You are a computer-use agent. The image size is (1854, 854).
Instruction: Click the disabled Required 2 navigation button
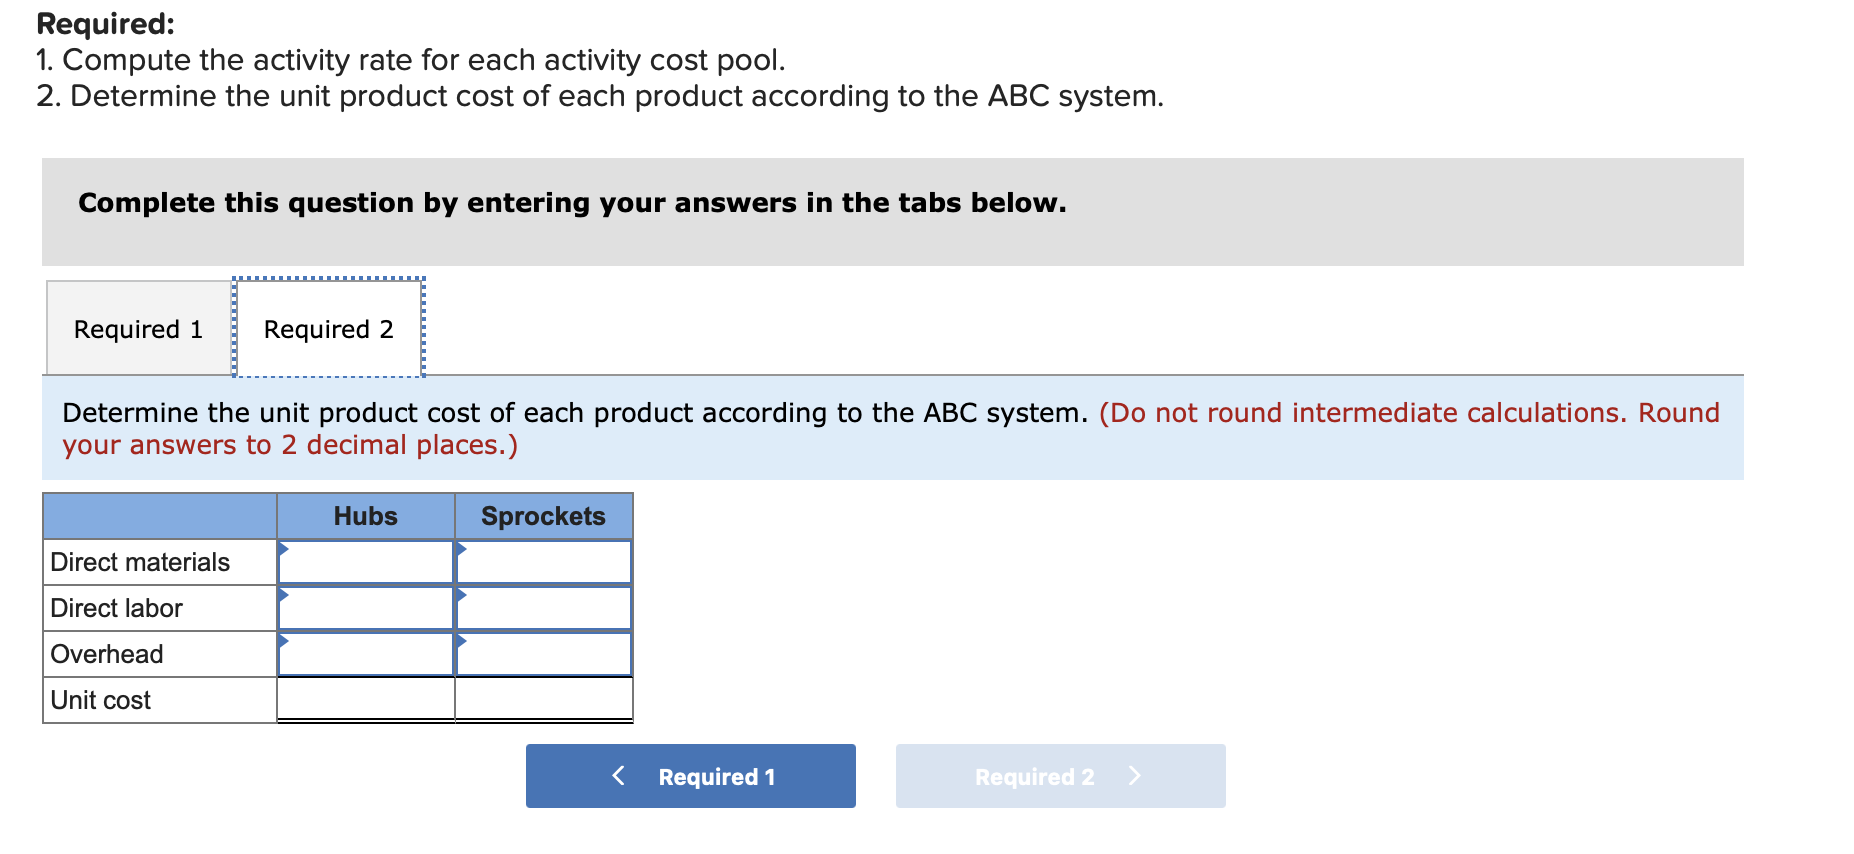1060,775
